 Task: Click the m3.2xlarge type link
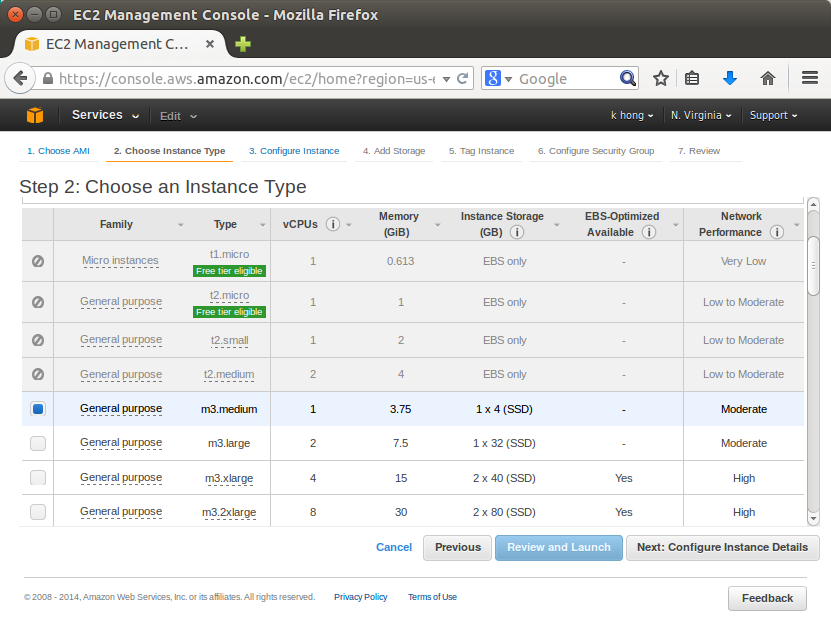(x=229, y=513)
